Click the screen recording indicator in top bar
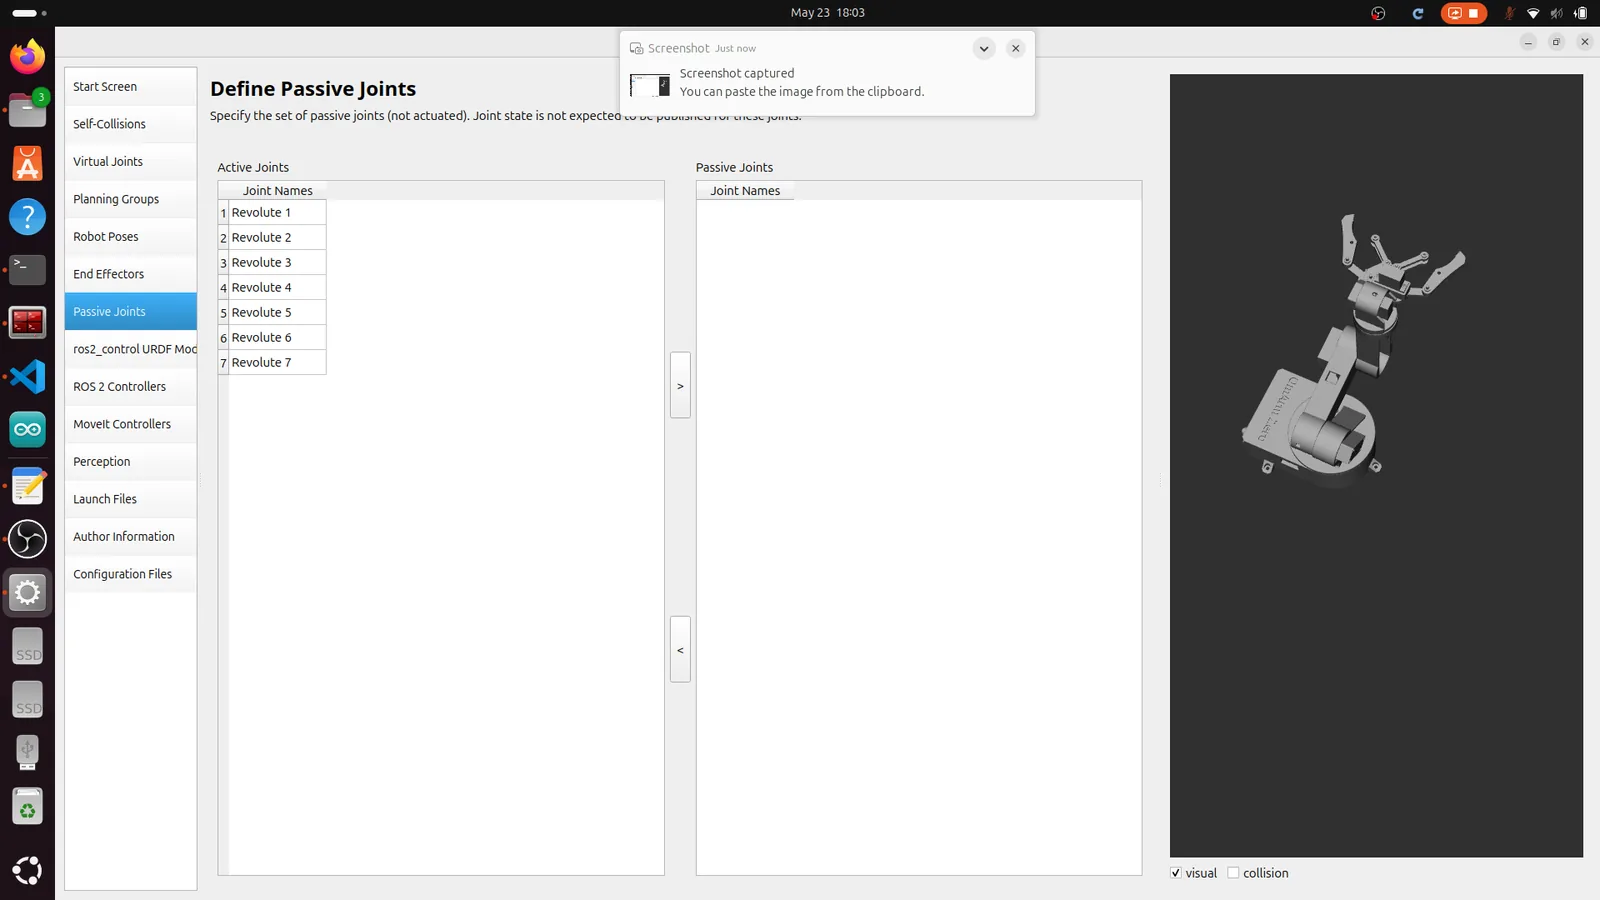 coord(1463,13)
